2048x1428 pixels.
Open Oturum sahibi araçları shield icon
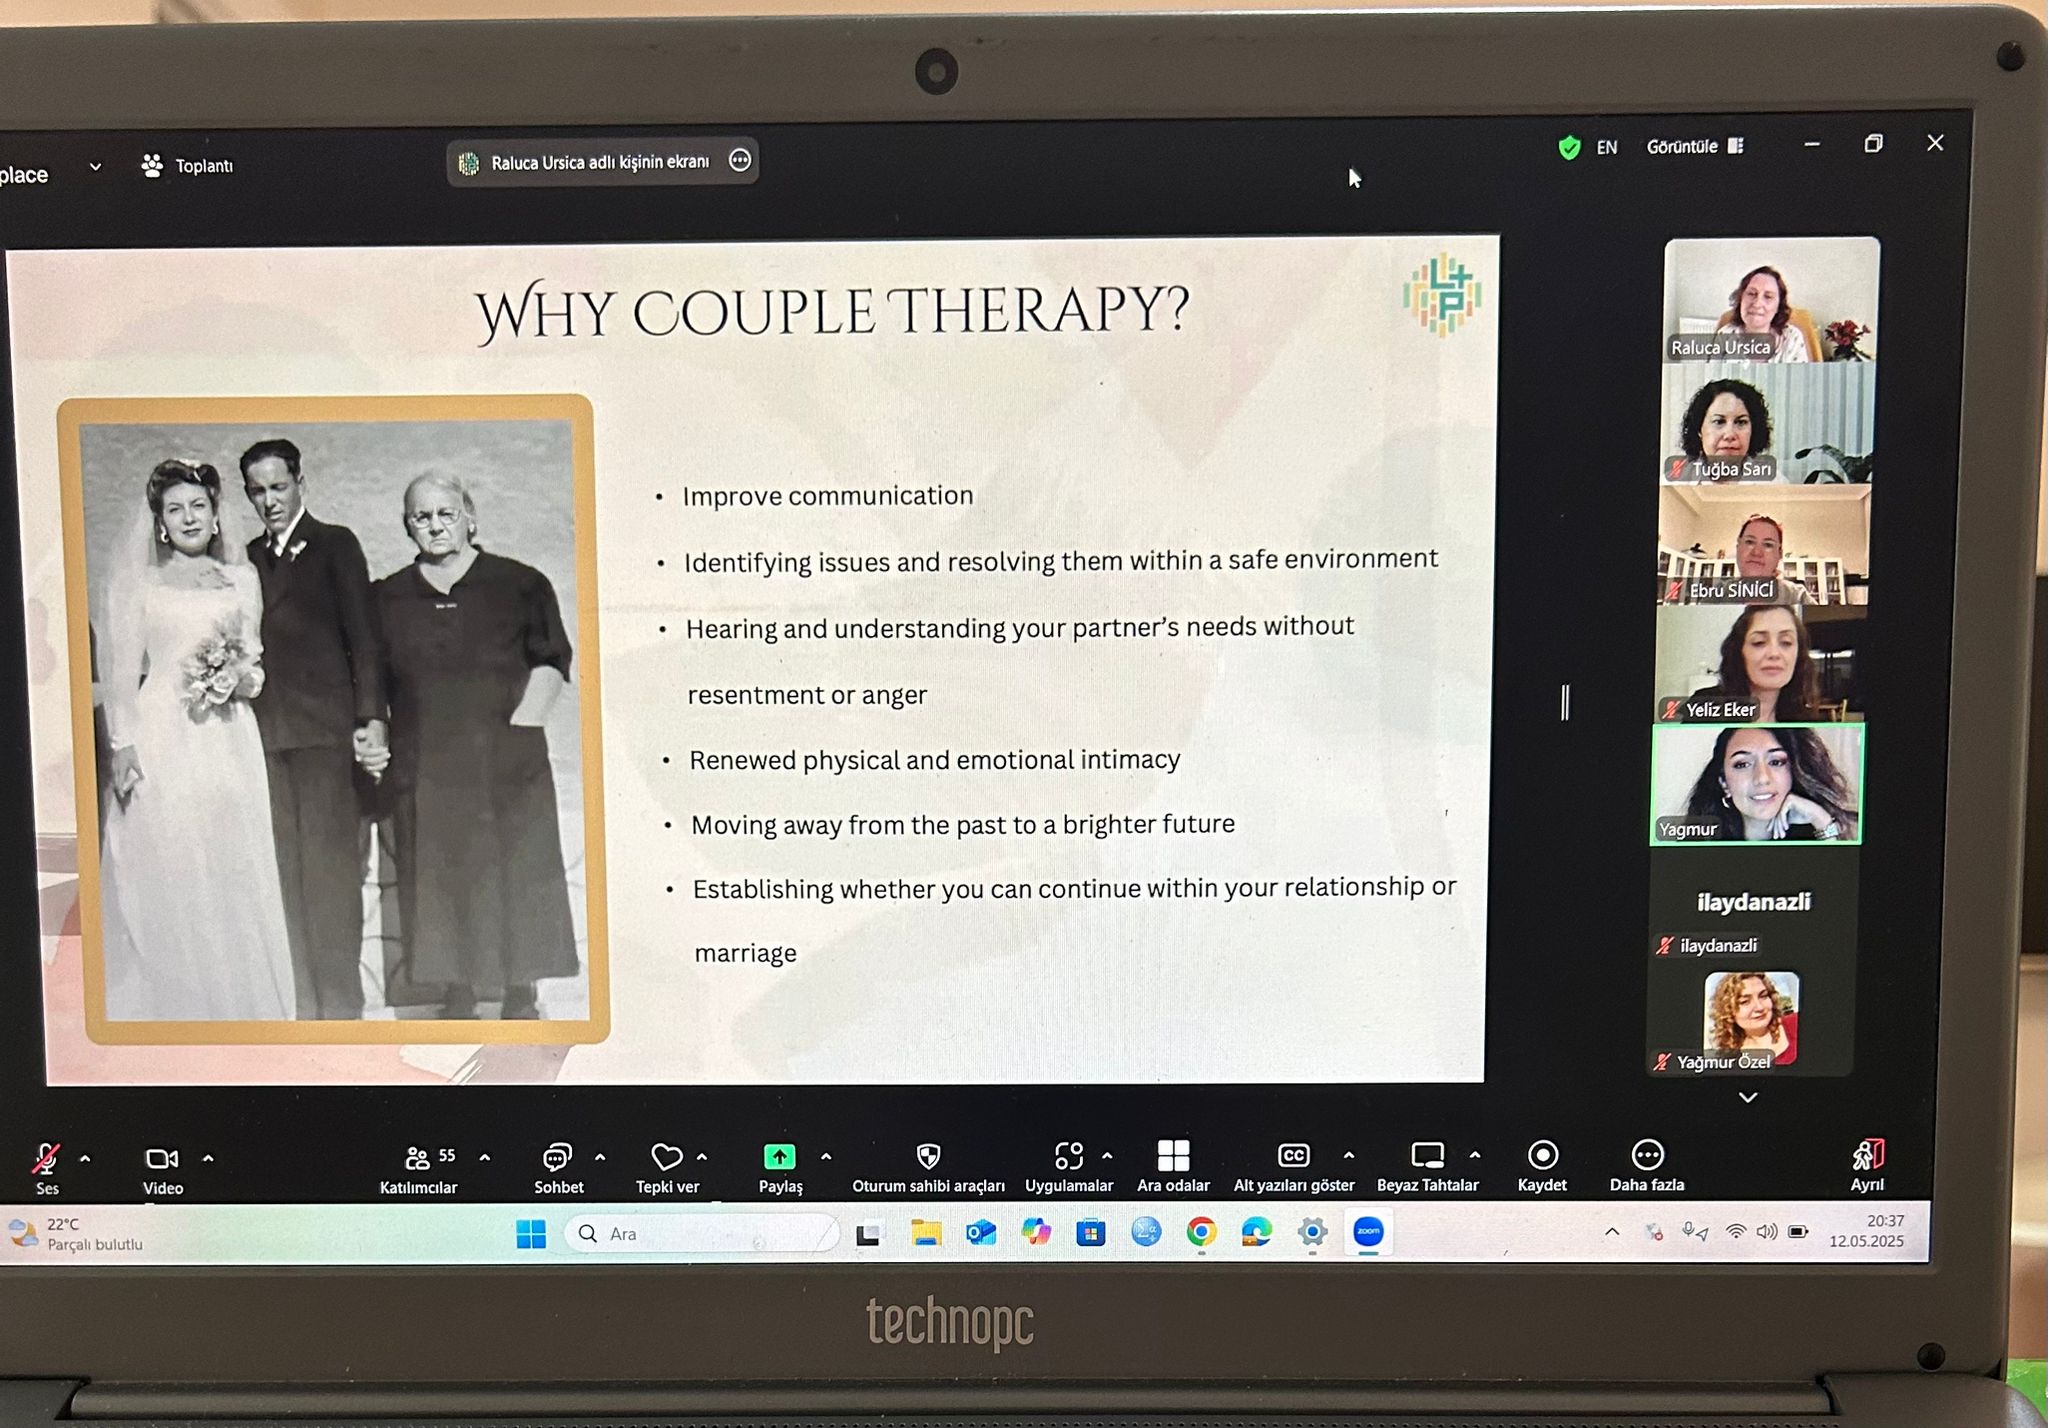pos(928,1157)
